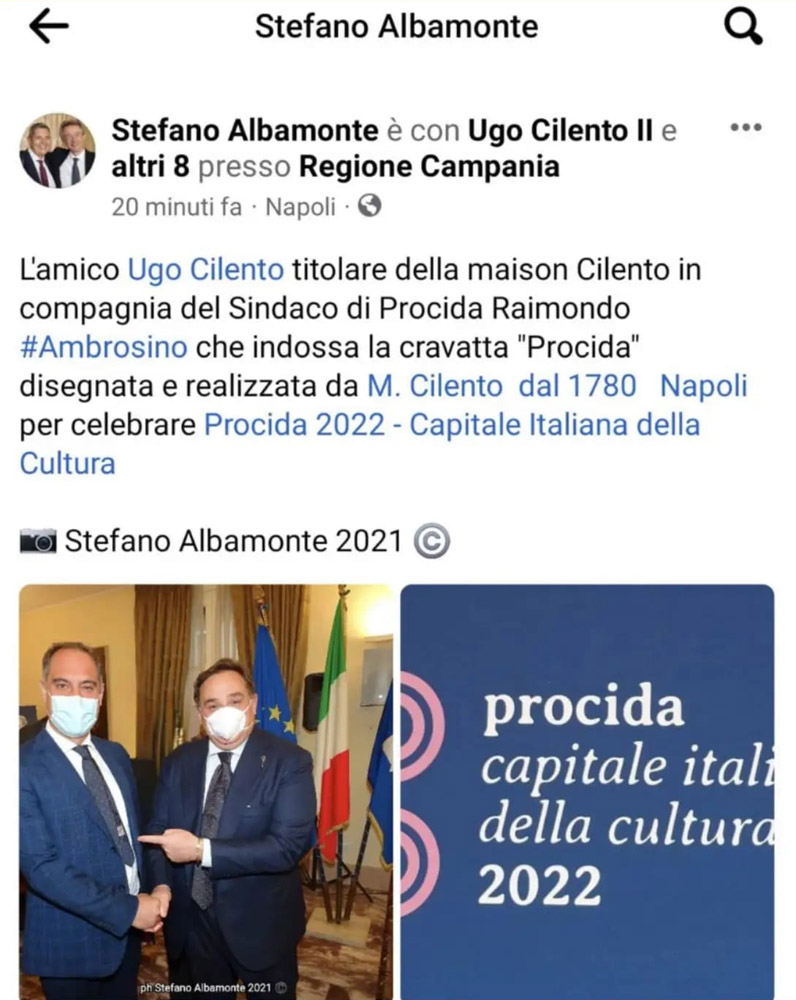The height and width of the screenshot is (1000, 796).
Task: View the Procida capitale della cultura image
Action: click(587, 791)
